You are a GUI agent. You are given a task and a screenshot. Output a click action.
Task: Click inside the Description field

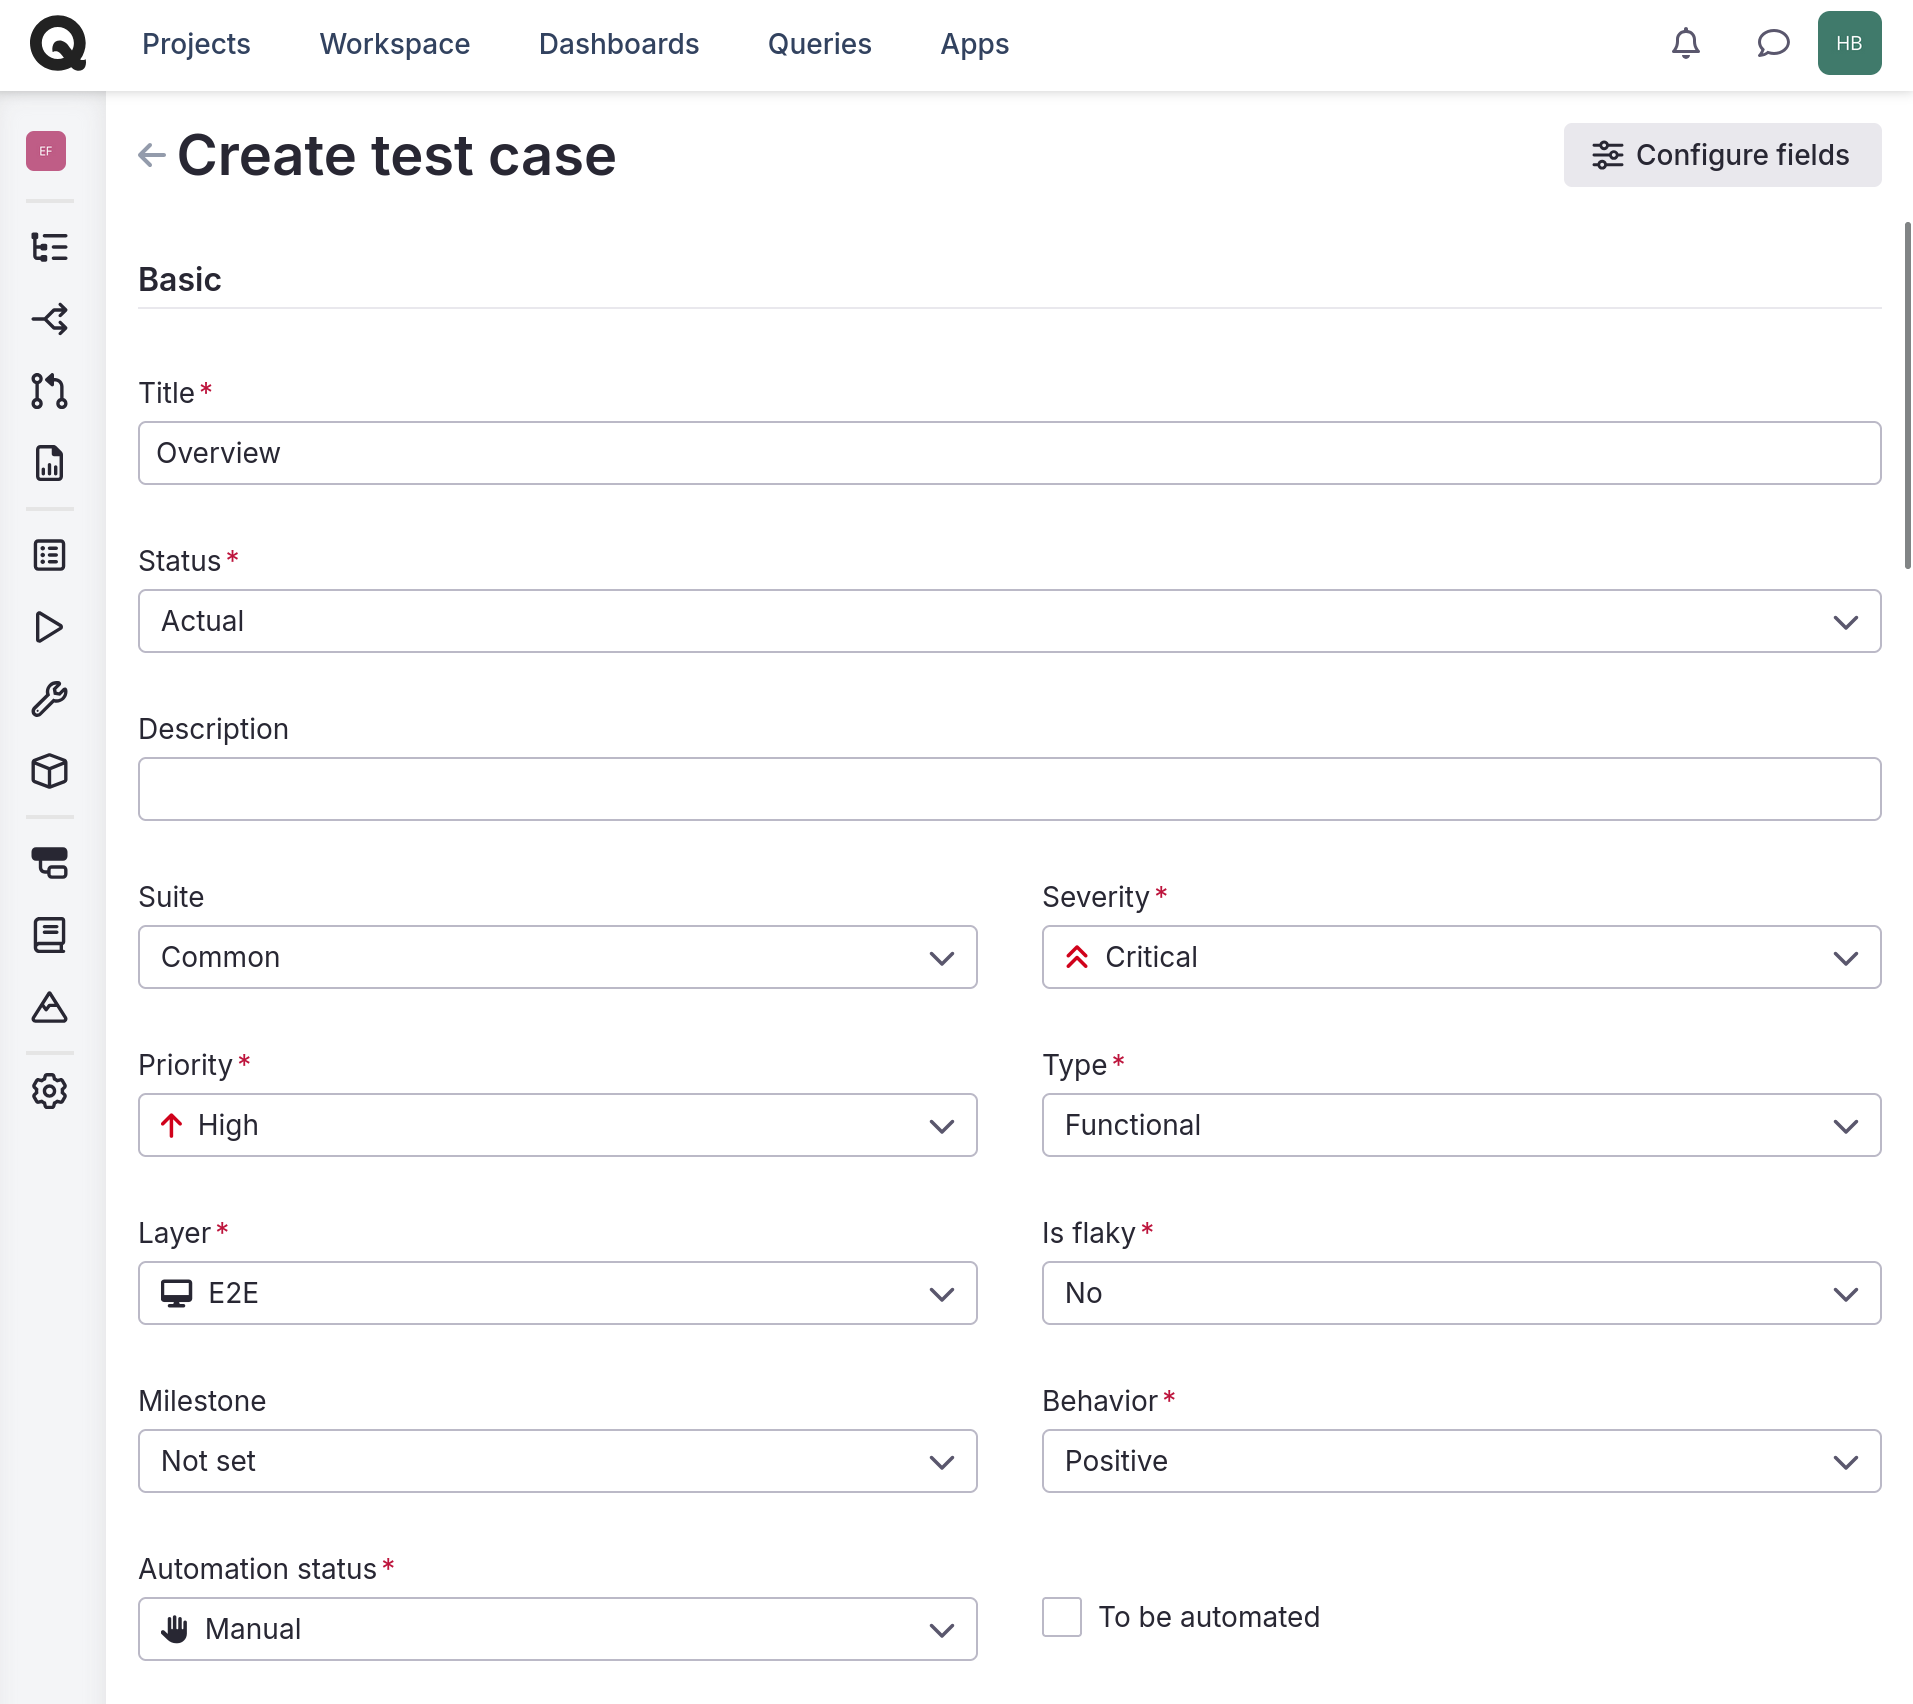(x=1009, y=789)
